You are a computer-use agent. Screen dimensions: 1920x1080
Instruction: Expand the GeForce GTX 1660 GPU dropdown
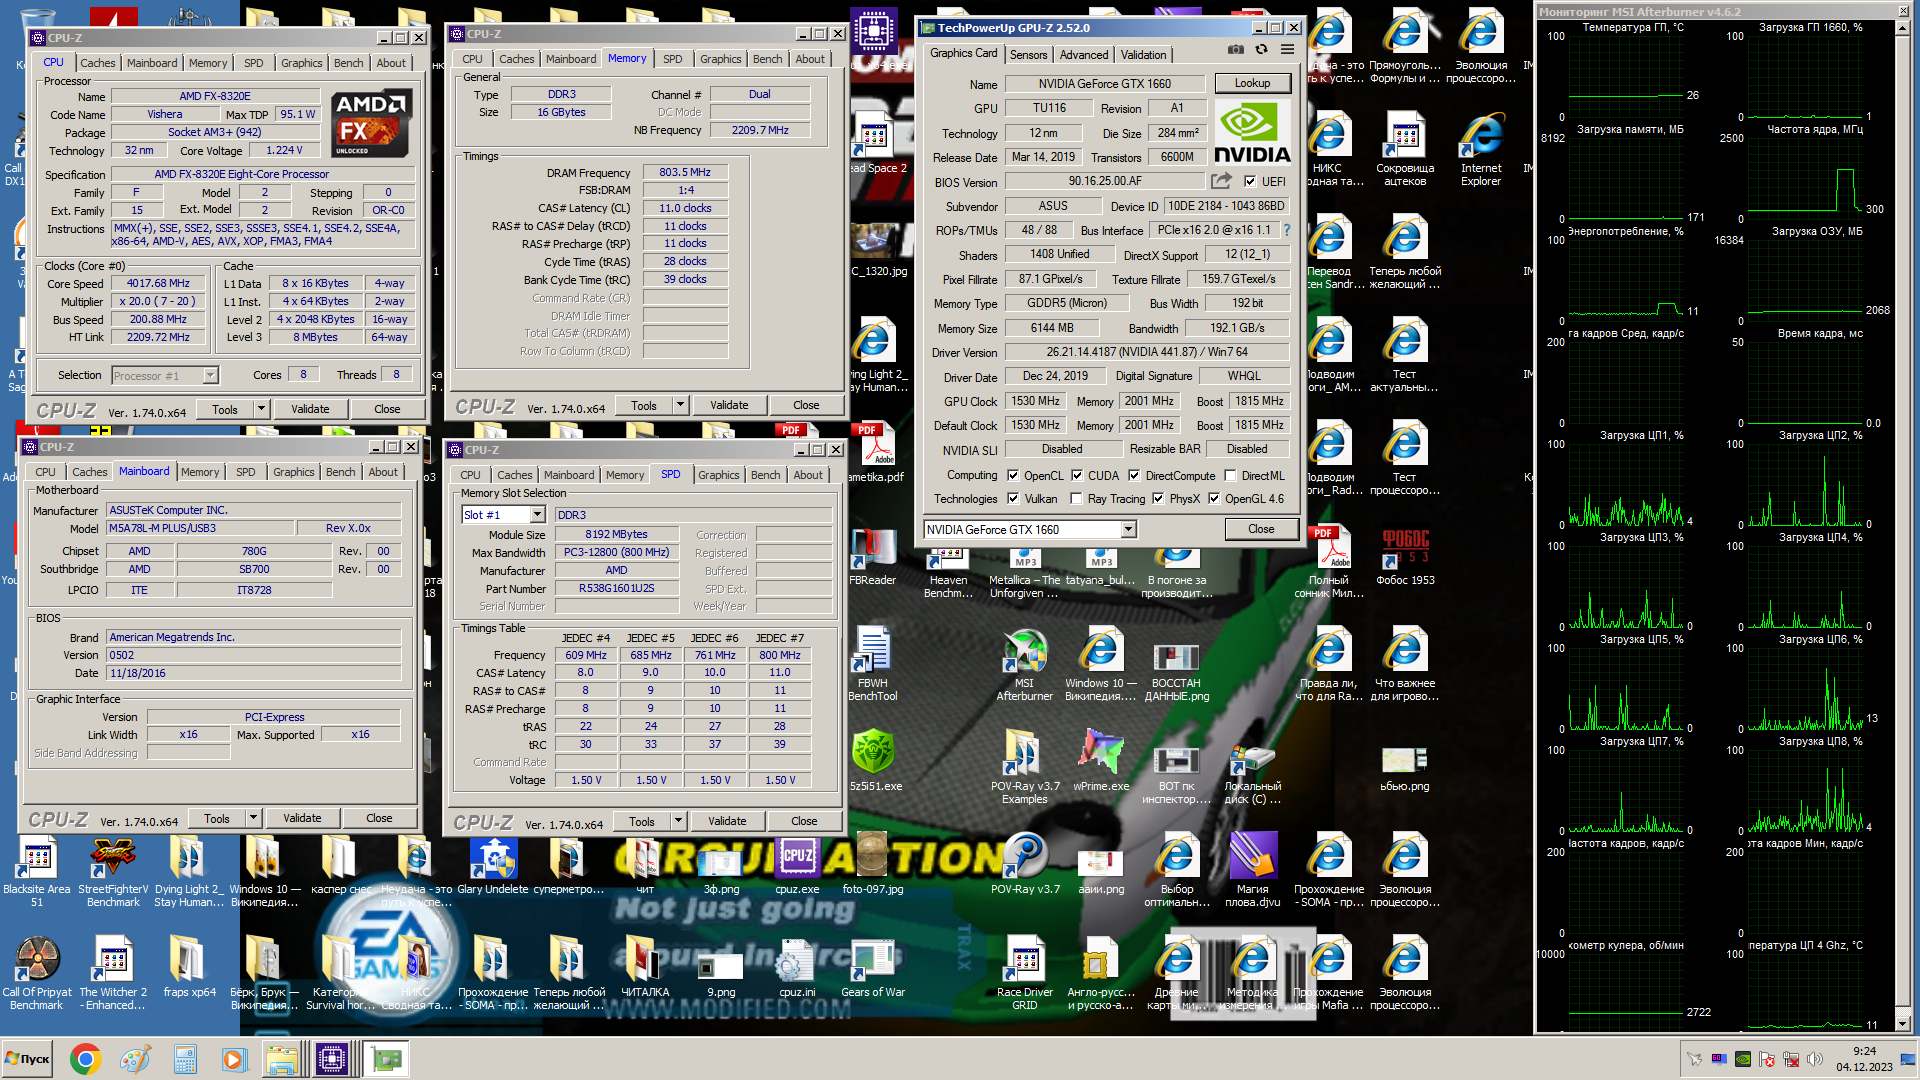click(1128, 530)
